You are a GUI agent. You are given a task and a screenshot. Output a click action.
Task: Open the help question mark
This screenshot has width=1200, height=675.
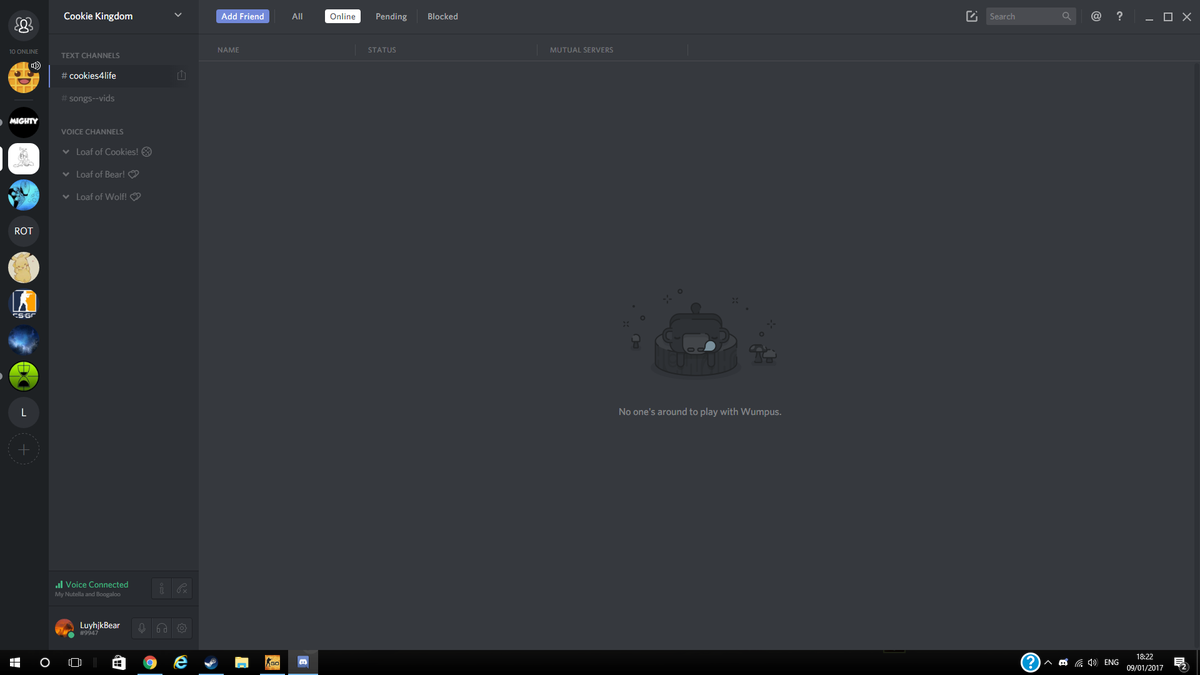tap(1119, 16)
